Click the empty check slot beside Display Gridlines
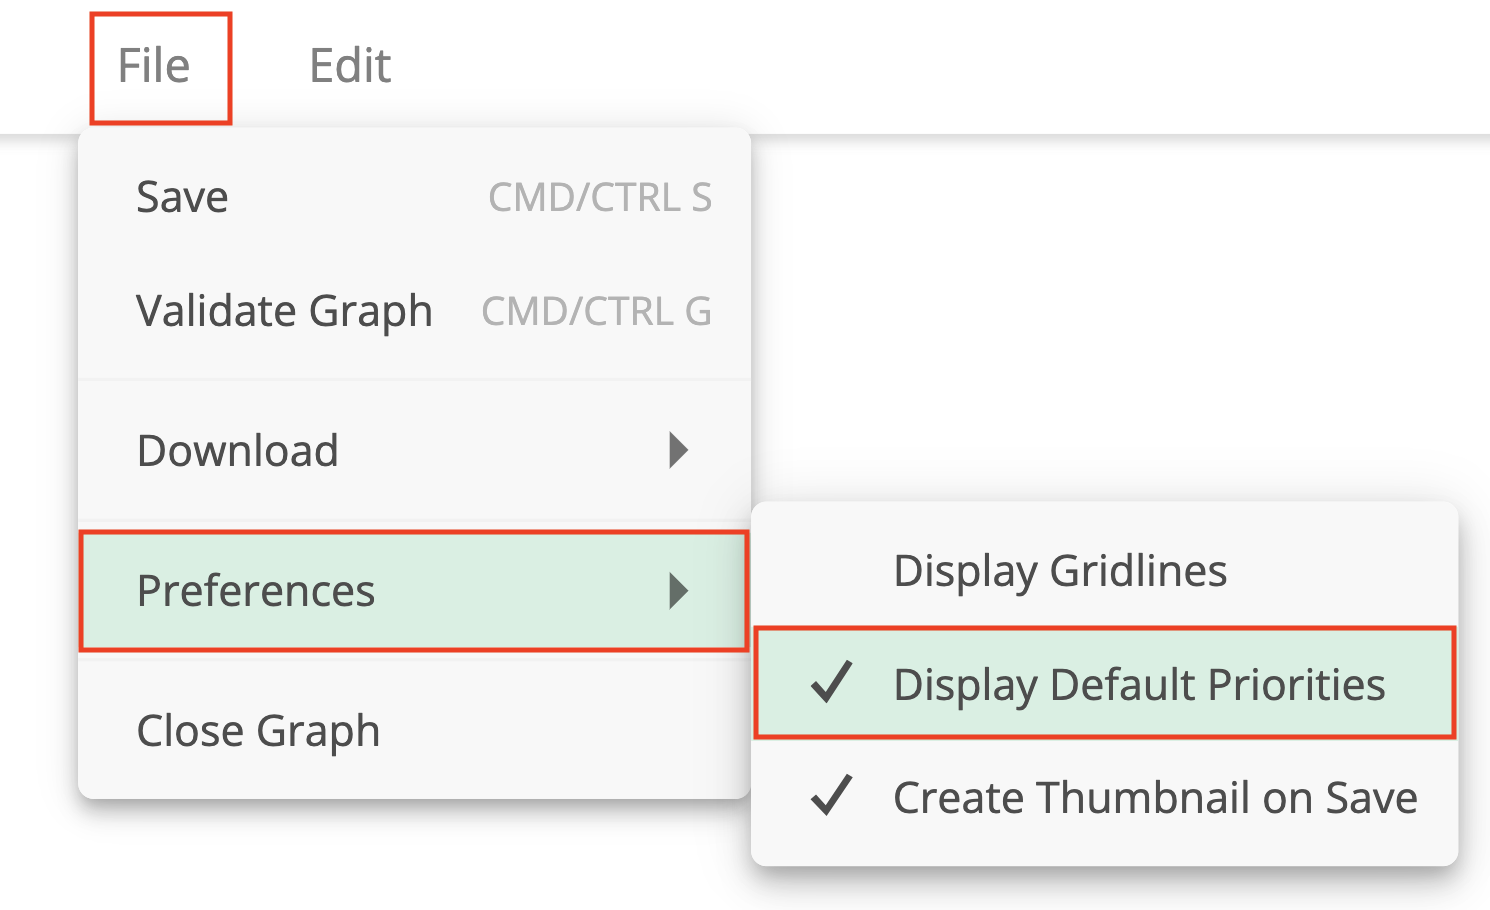The image size is (1490, 910). tap(831, 571)
